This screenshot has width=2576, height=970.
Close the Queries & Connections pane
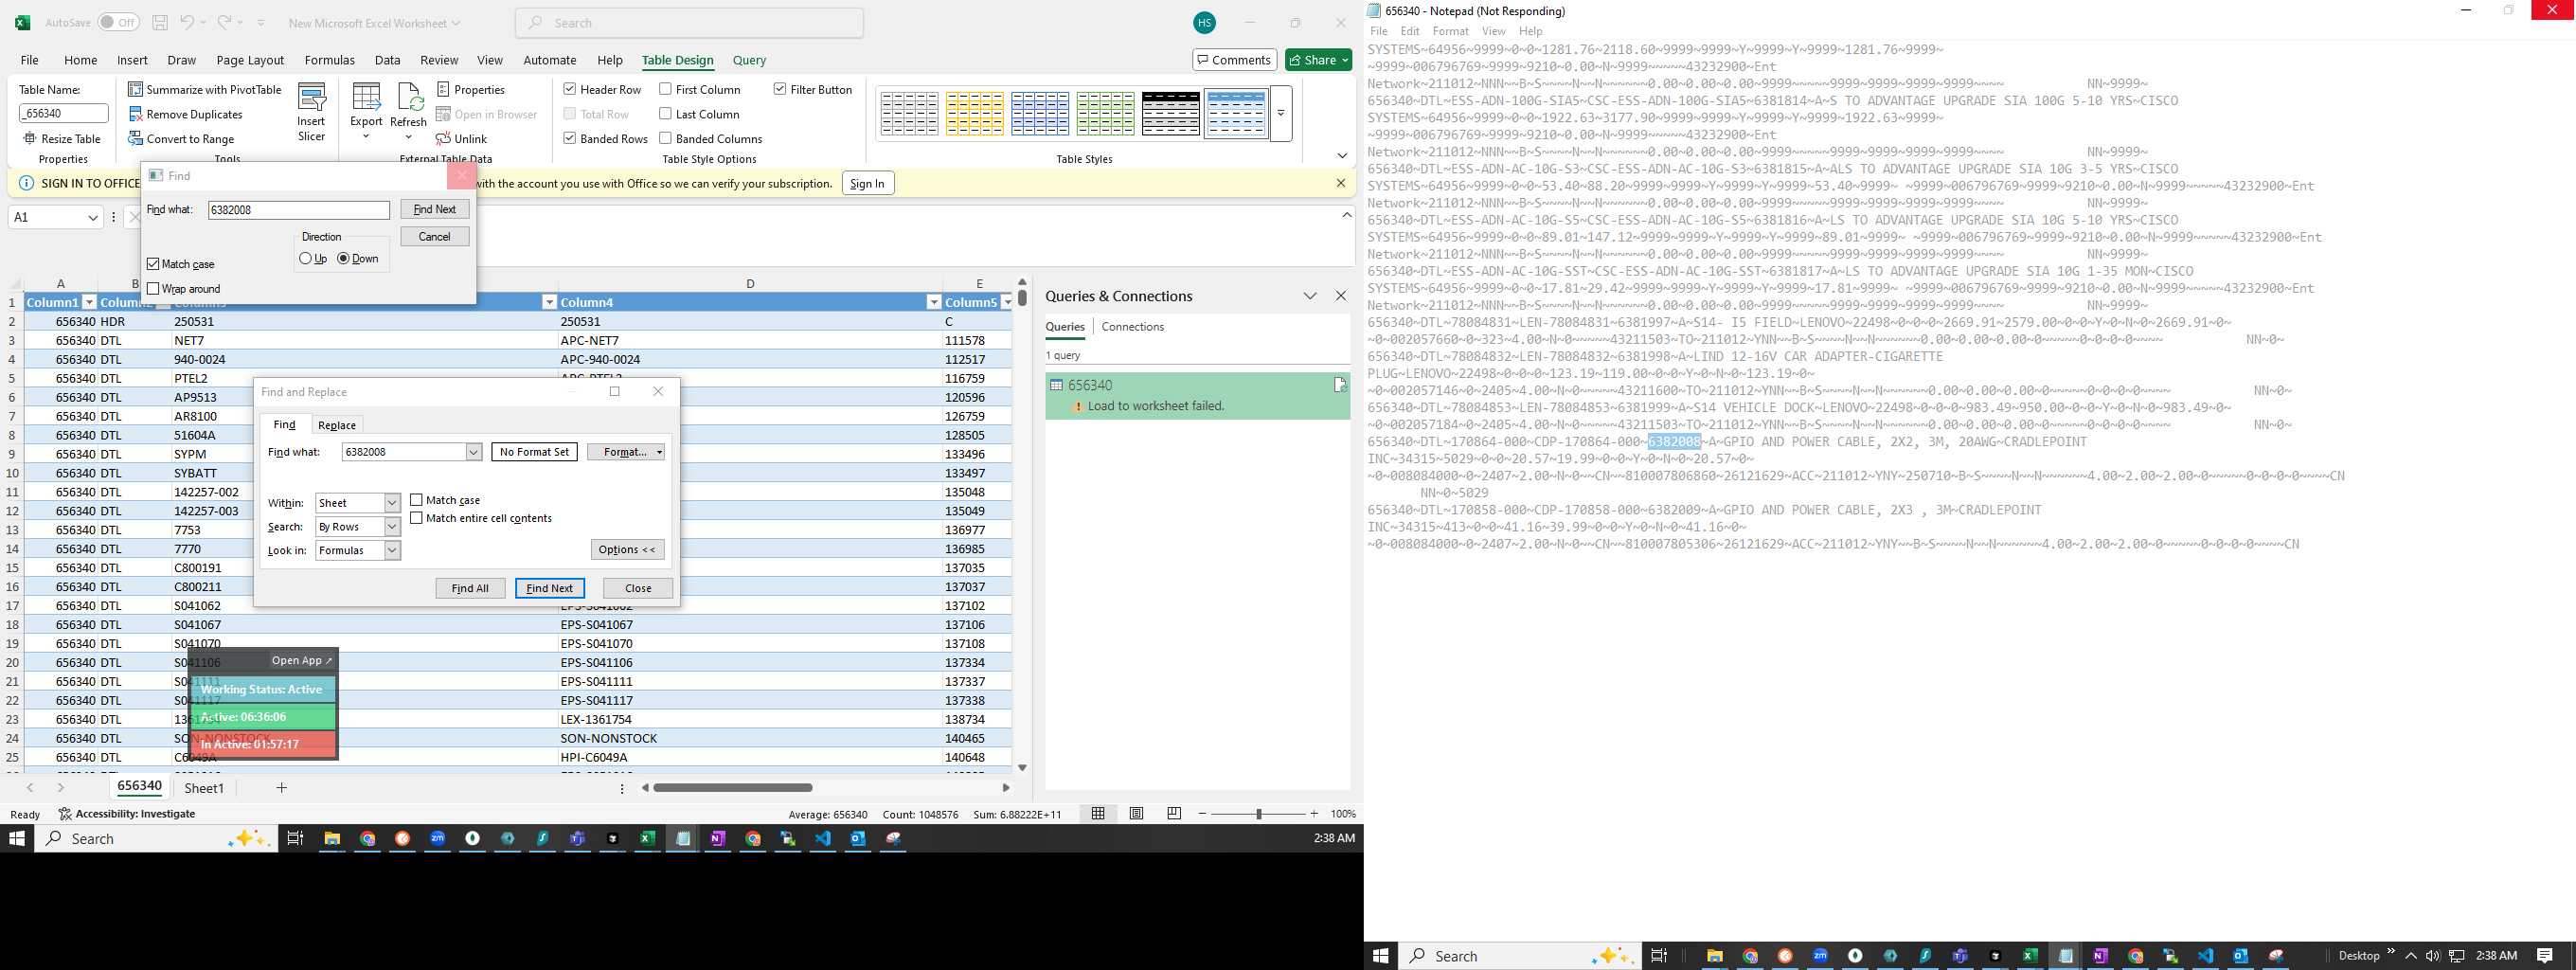click(1341, 296)
